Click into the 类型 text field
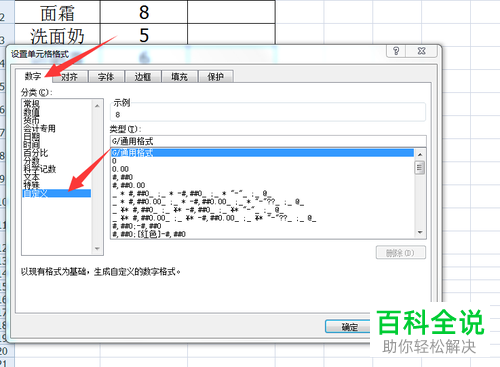This screenshot has height=367, width=500. pos(268,141)
